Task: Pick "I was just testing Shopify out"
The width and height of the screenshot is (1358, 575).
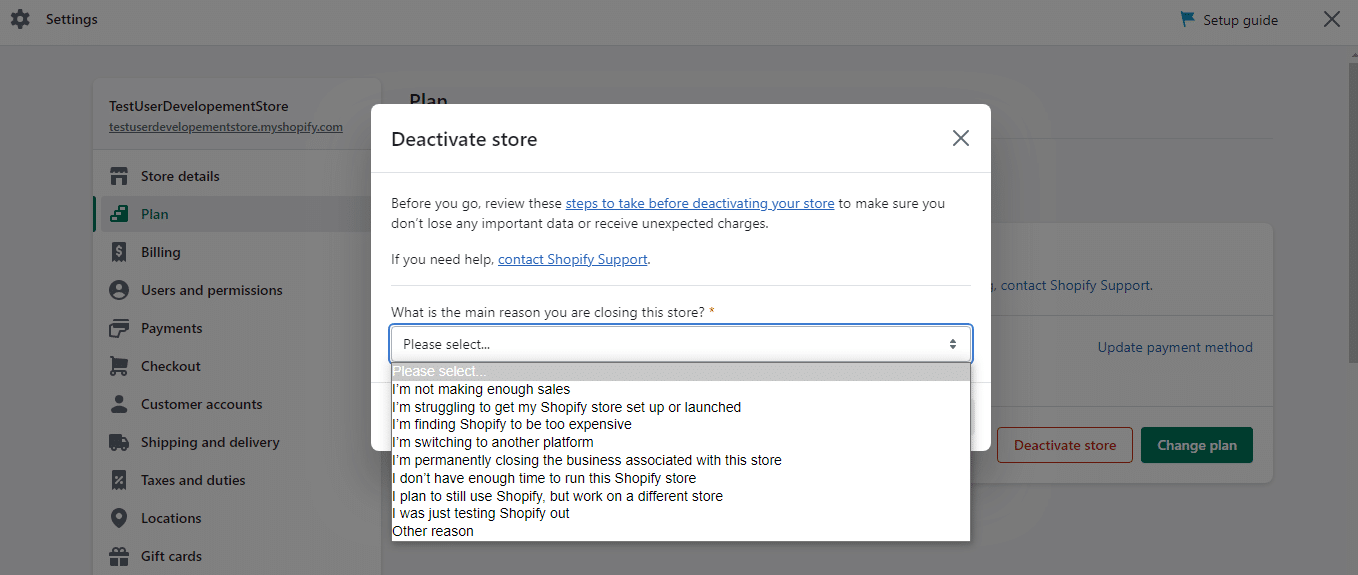Action: click(x=481, y=513)
